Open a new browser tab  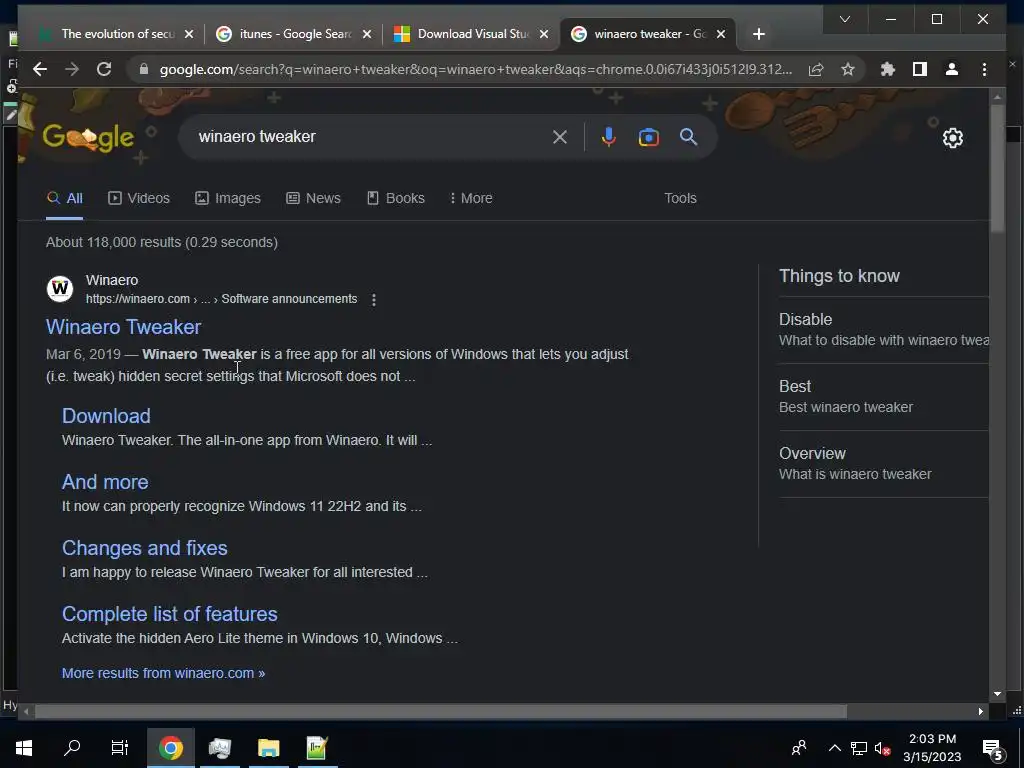[759, 34]
